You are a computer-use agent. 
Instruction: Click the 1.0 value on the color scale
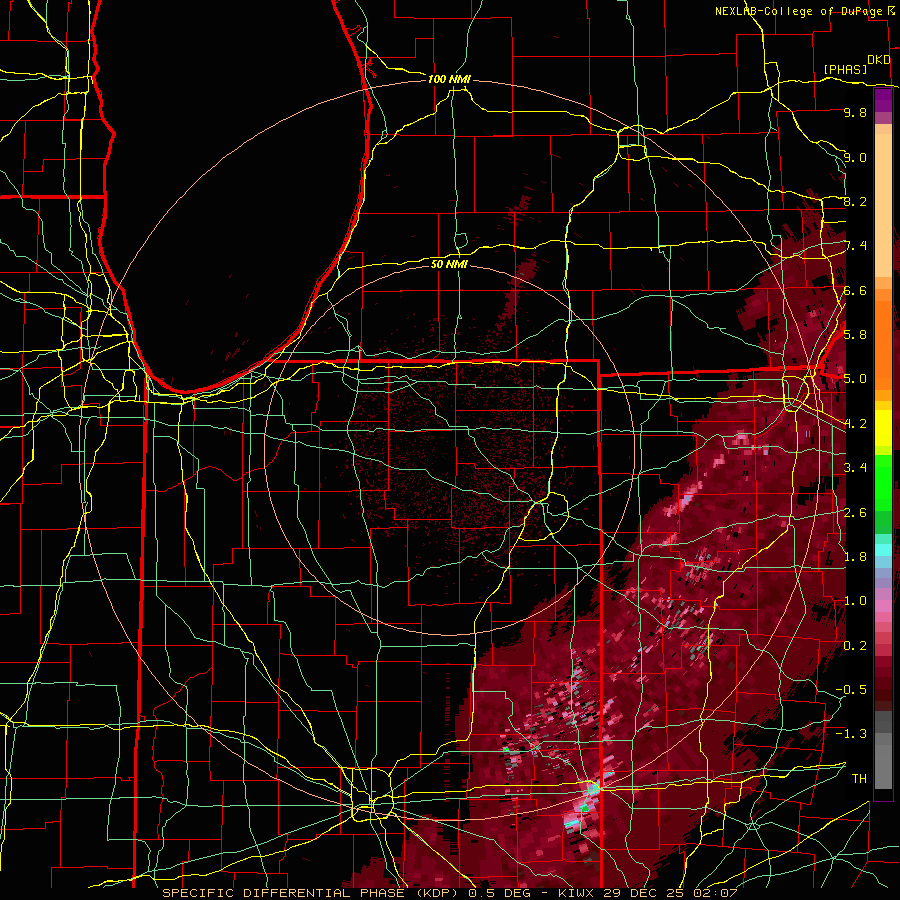[855, 600]
